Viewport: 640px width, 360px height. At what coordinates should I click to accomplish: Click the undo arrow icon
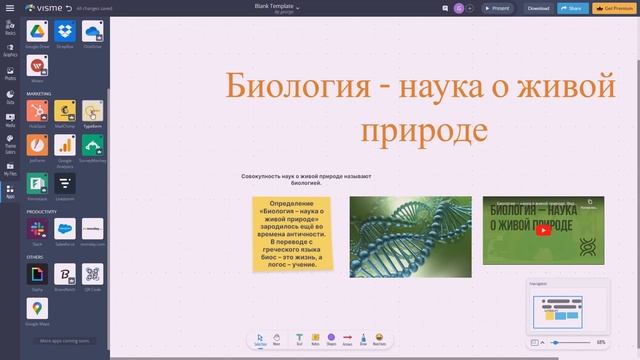click(69, 8)
